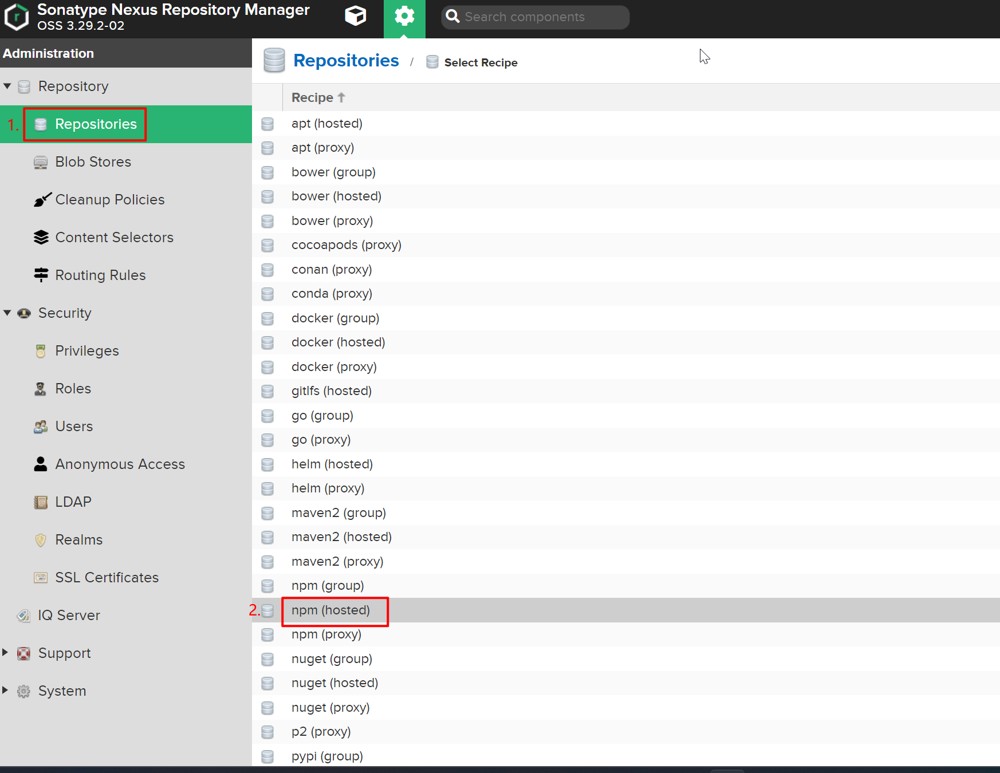This screenshot has width=1000, height=773.
Task: Click the search magnifier icon
Action: click(452, 16)
